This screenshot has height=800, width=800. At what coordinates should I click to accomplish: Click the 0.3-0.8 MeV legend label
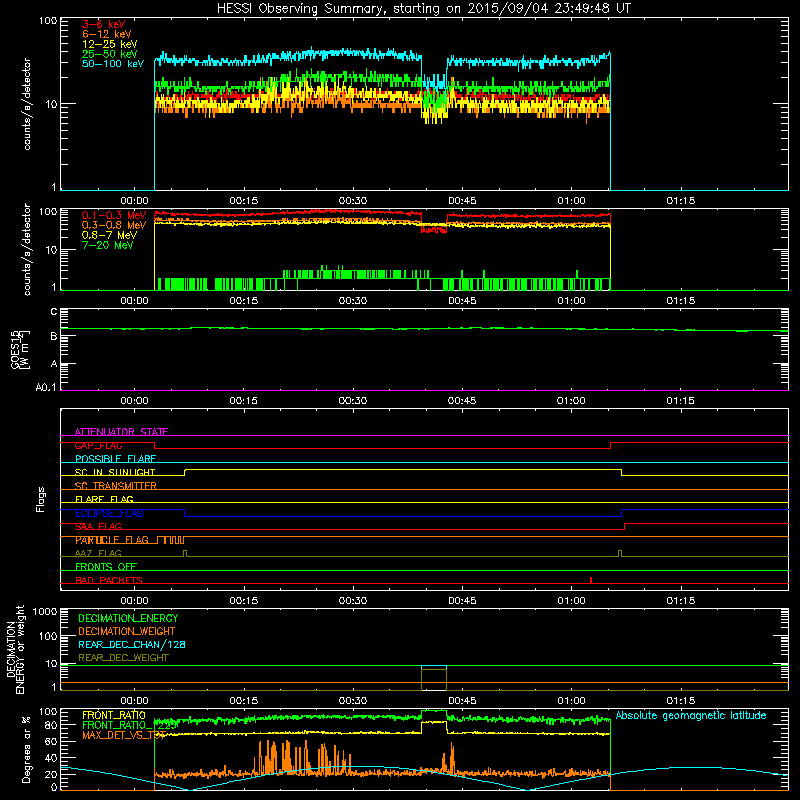(x=114, y=225)
